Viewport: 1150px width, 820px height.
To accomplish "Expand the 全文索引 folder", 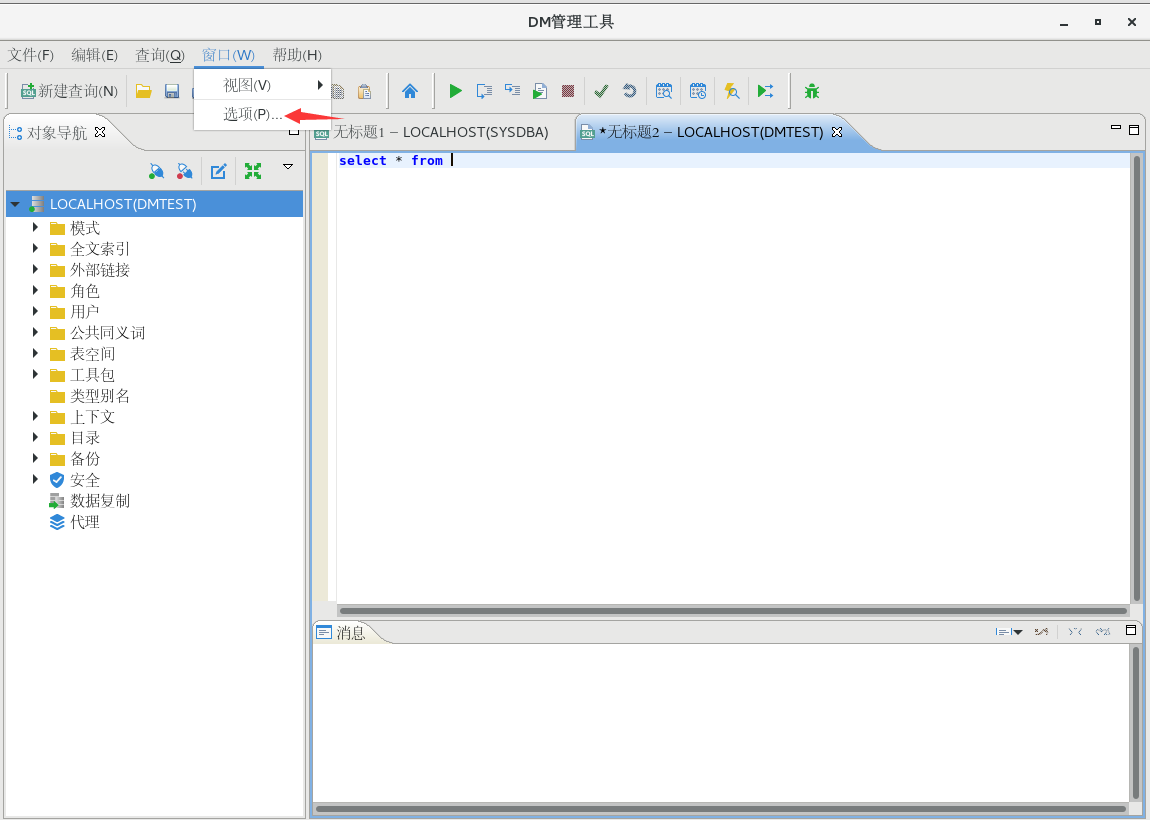I will pos(35,249).
